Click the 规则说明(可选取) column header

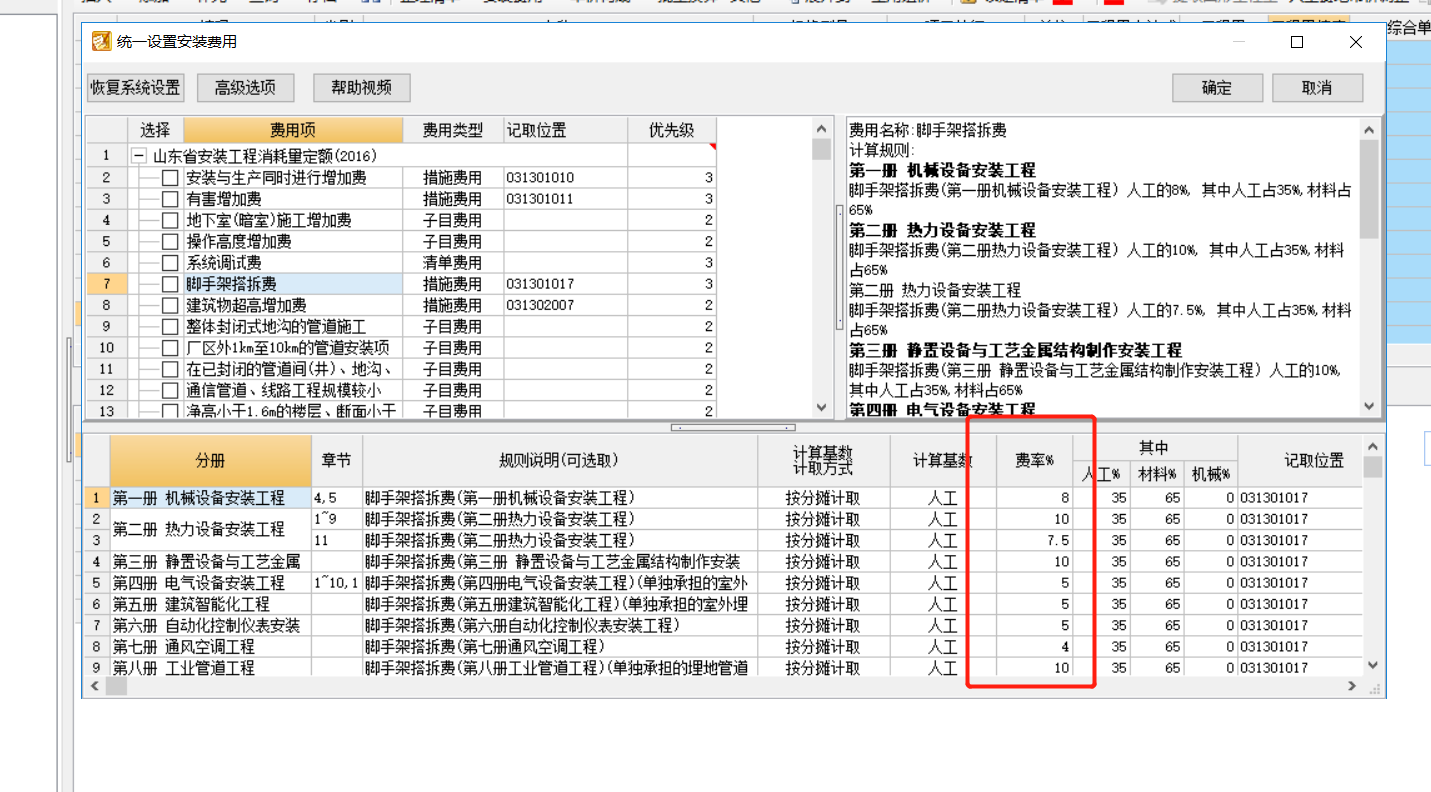(x=560, y=461)
